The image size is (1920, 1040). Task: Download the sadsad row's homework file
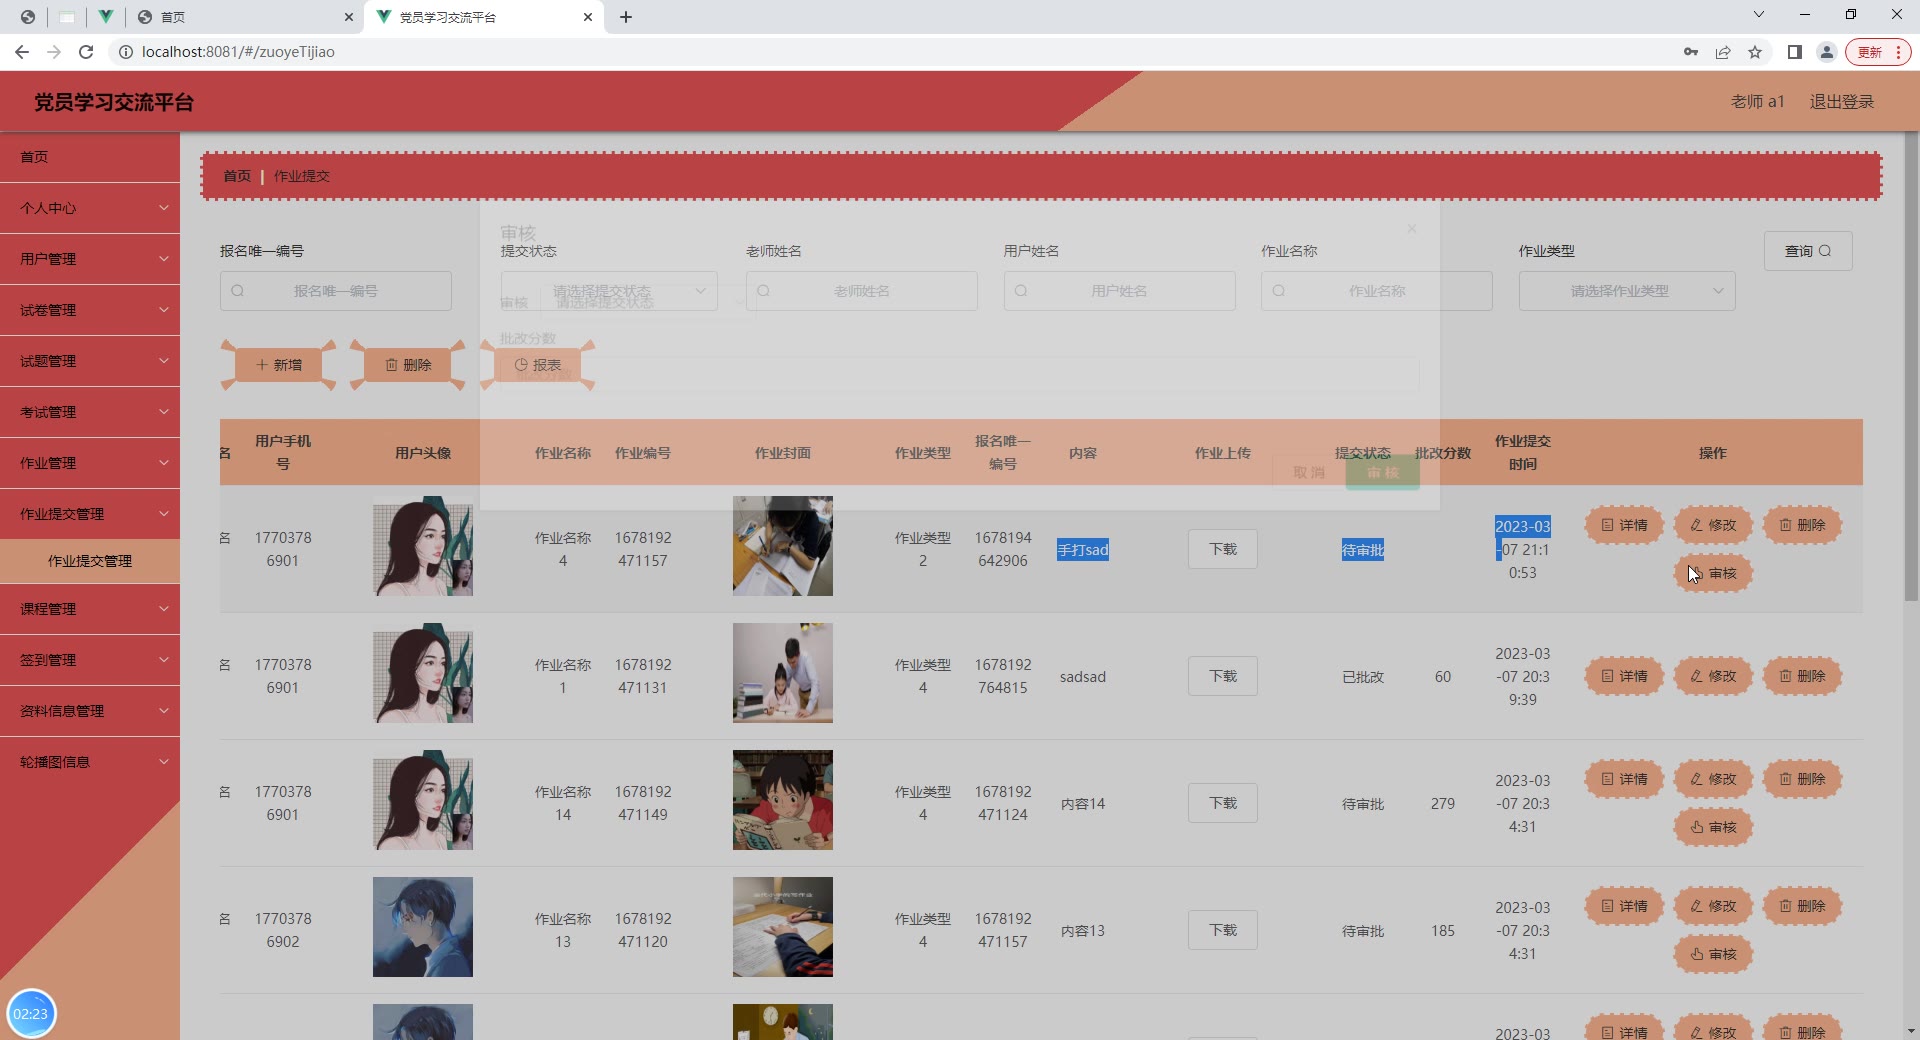coord(1223,676)
